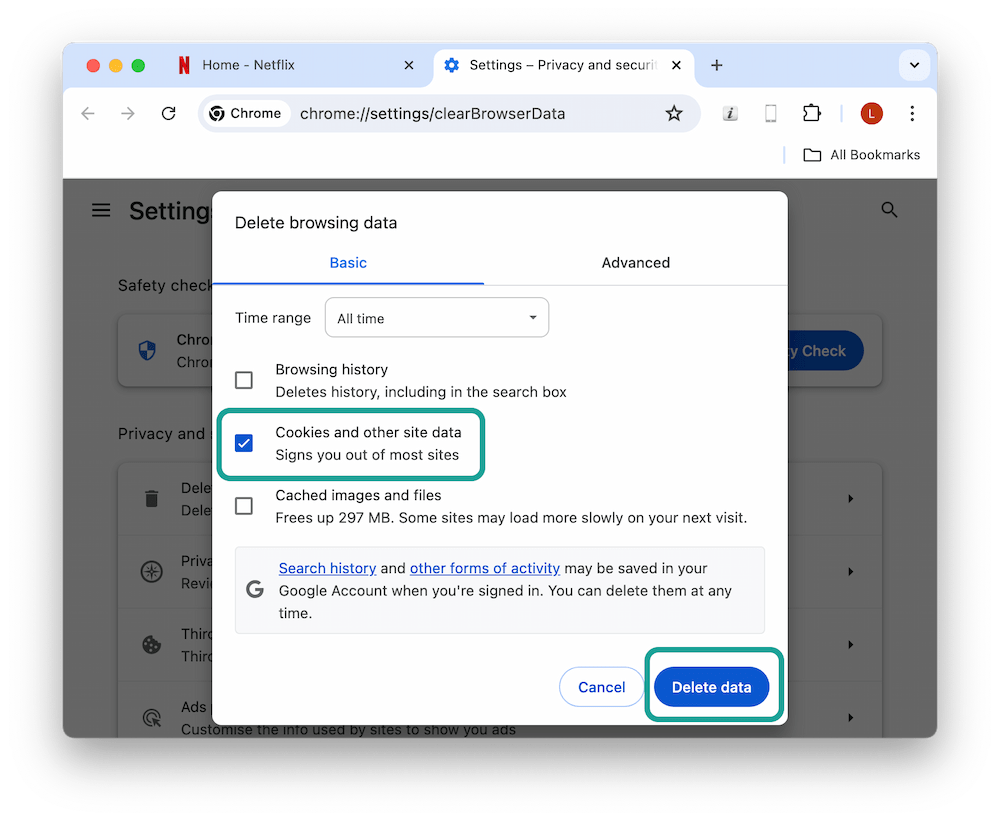The width and height of the screenshot is (1000, 821).
Task: Select the Settings – Privacy and security tab
Action: [x=563, y=65]
